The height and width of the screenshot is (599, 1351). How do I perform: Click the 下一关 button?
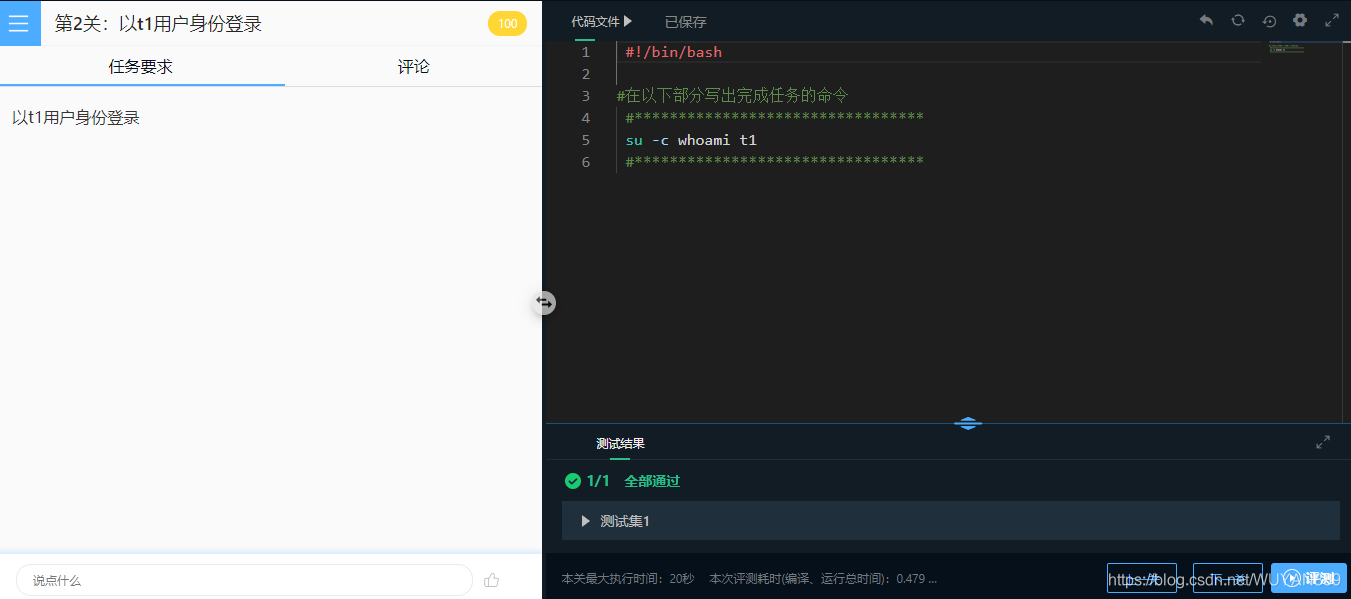point(1227,577)
